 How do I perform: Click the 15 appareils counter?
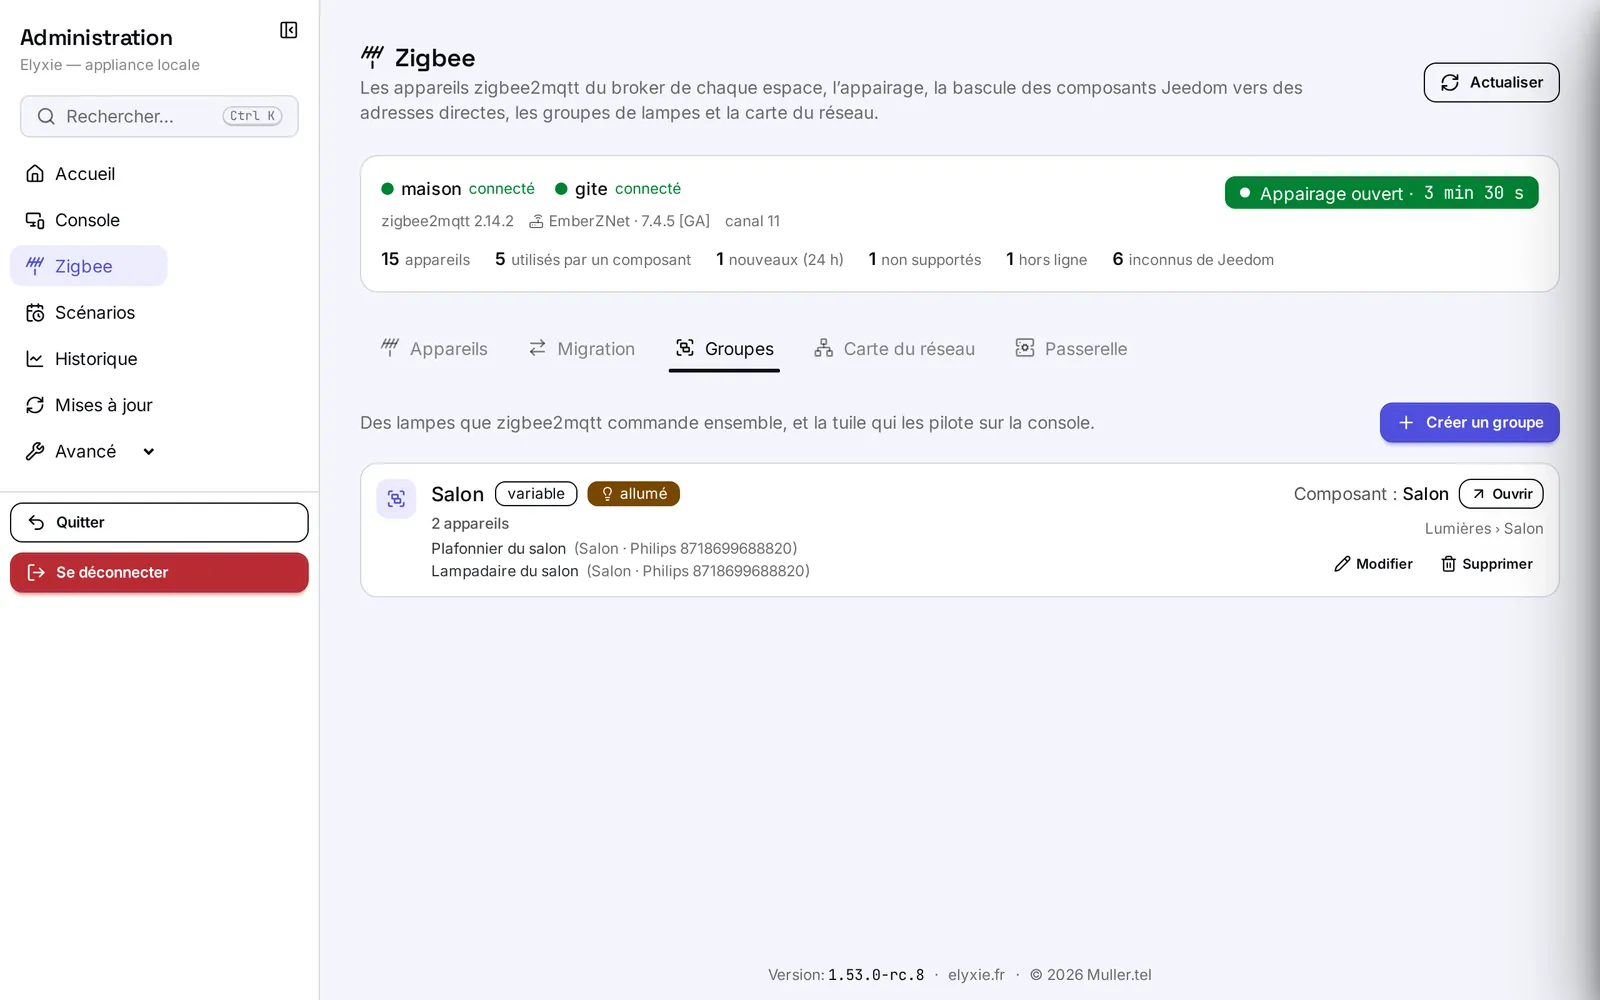tap(425, 259)
